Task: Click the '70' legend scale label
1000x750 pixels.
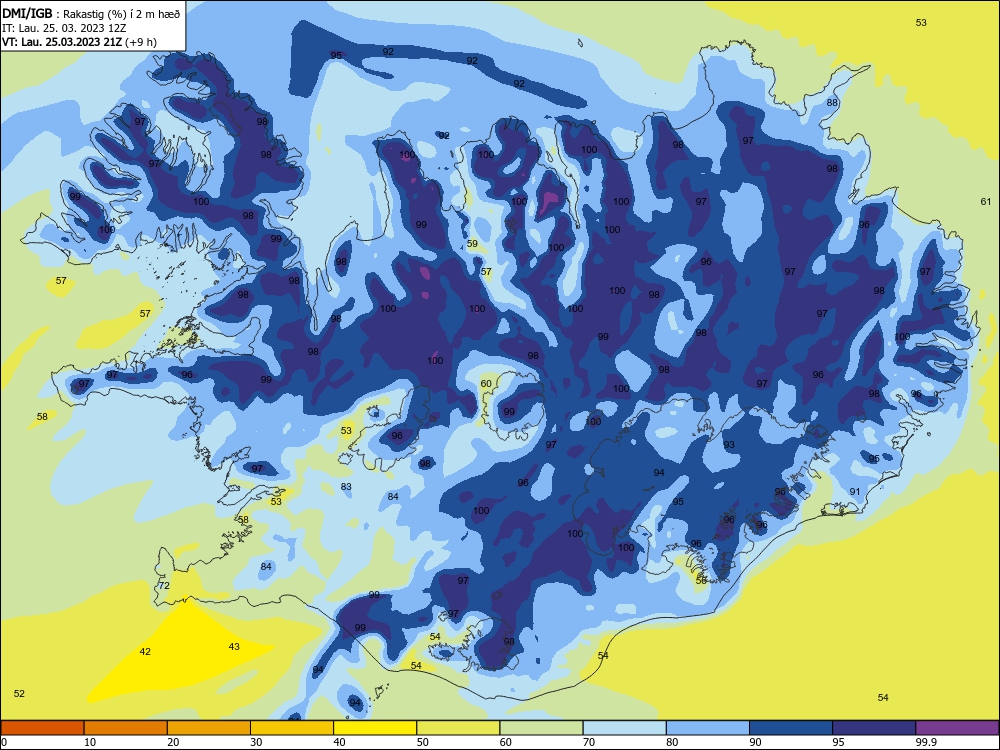Action: [x=589, y=742]
